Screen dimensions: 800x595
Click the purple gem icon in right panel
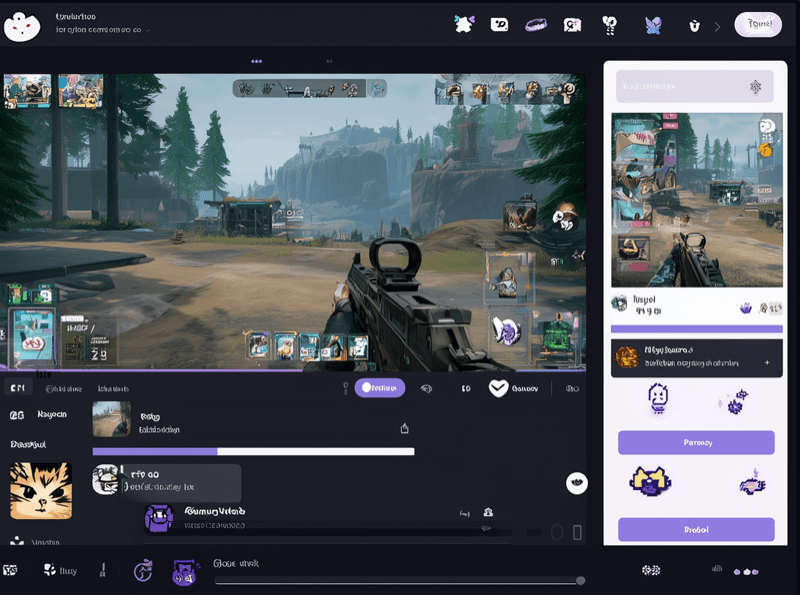746,308
